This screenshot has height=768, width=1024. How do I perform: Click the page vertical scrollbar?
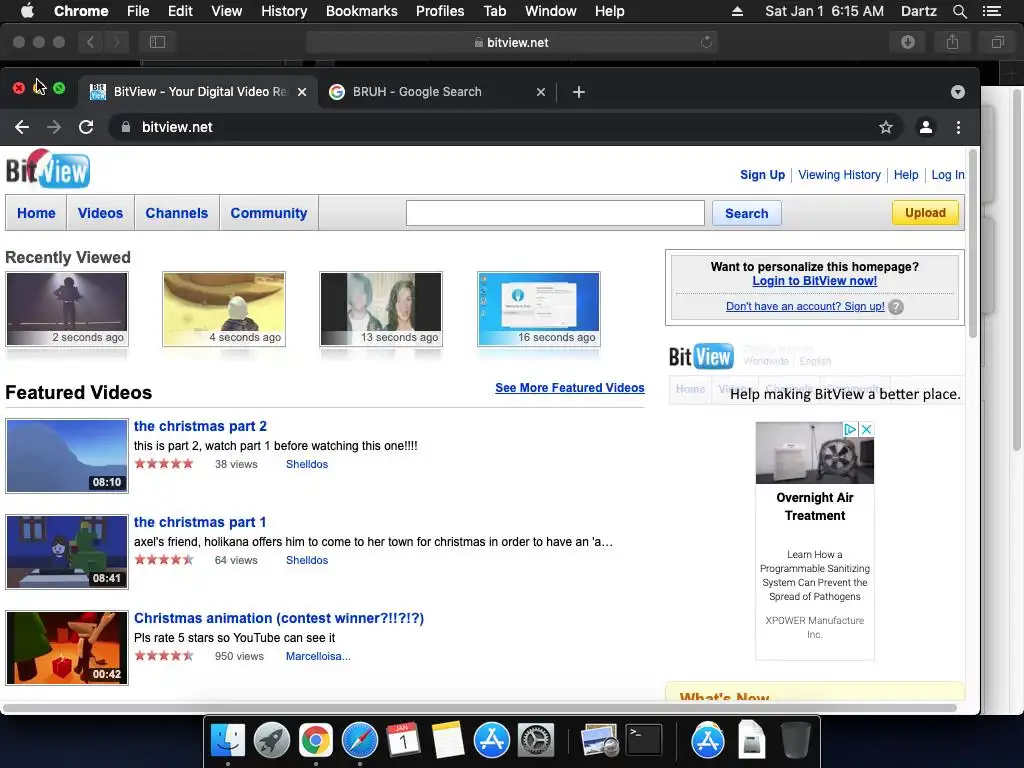point(972,244)
